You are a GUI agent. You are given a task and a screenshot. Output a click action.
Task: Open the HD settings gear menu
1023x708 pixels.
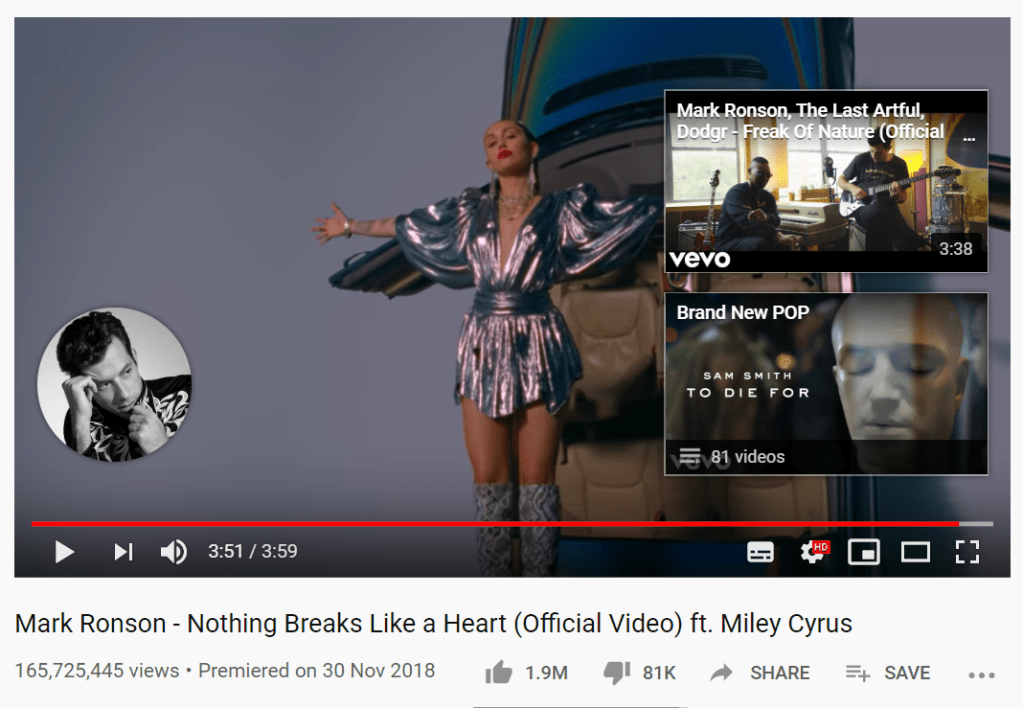tap(814, 552)
